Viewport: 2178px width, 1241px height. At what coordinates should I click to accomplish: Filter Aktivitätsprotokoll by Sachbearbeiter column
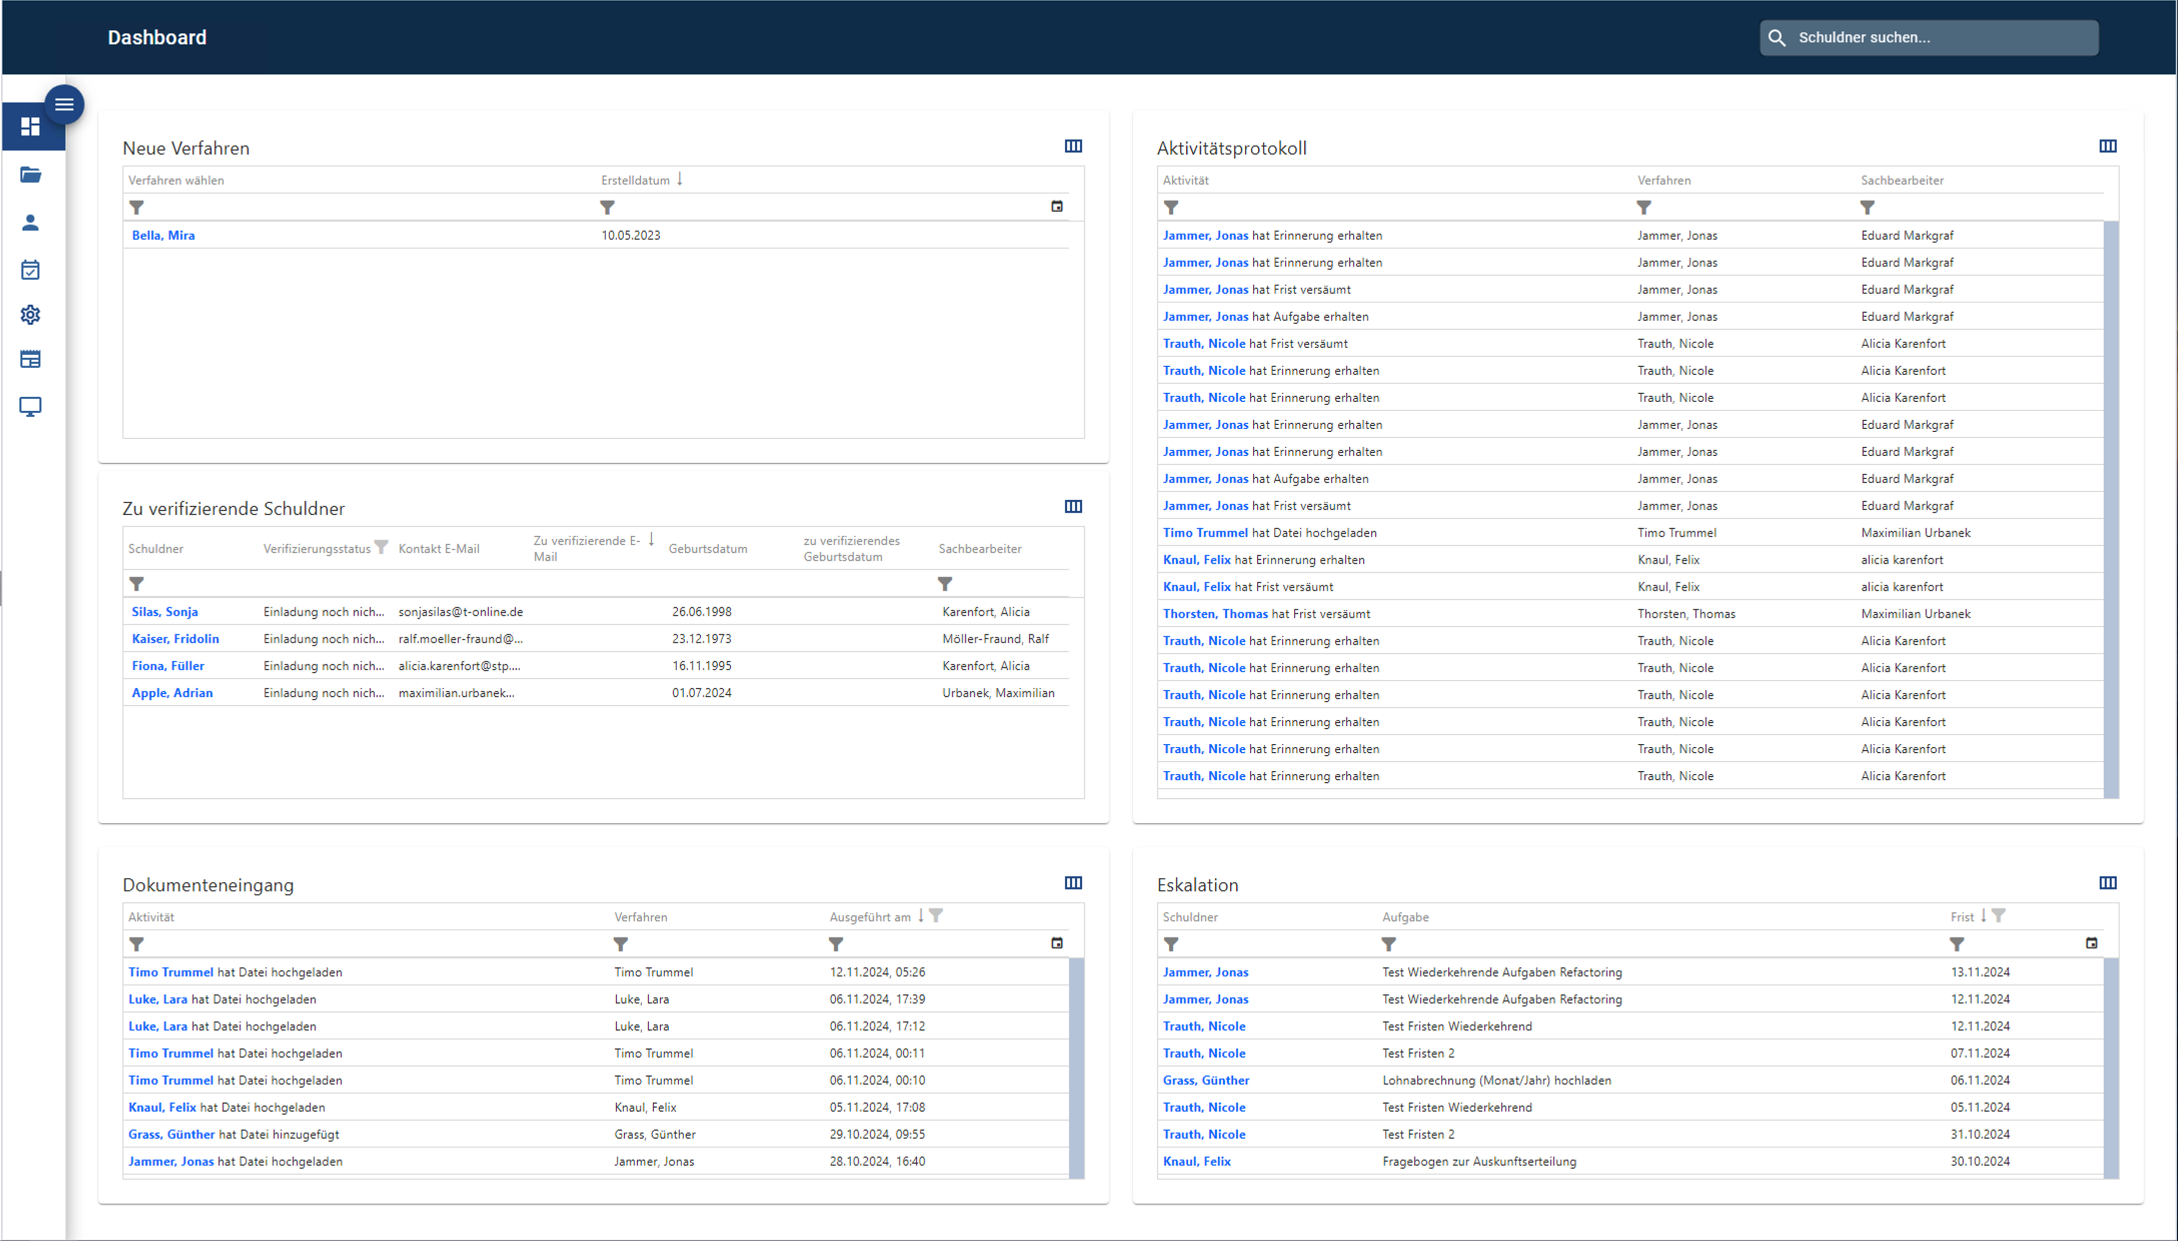pos(1867,207)
